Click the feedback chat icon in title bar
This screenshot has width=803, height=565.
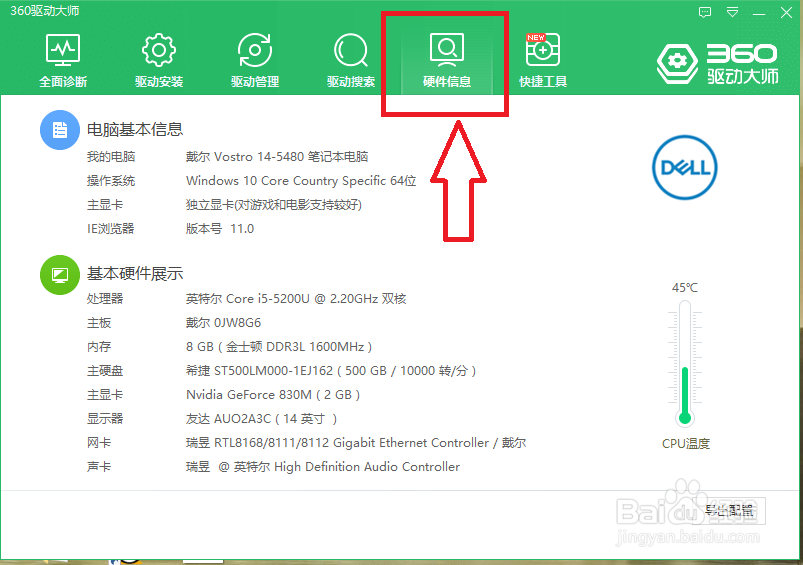click(705, 12)
